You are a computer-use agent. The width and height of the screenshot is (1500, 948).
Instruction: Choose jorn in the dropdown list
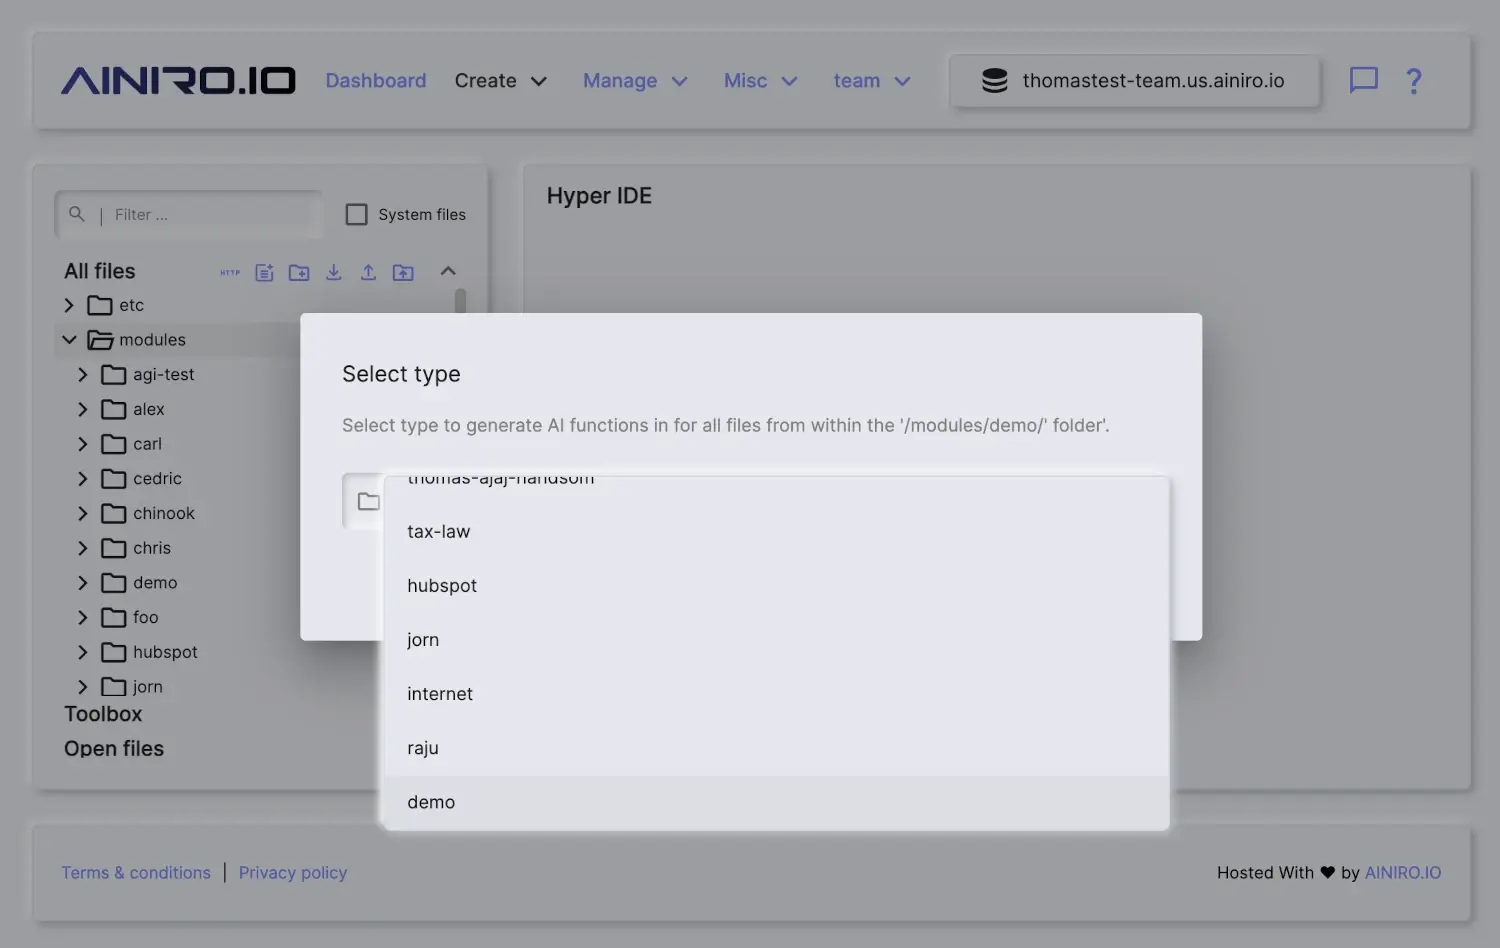777,640
